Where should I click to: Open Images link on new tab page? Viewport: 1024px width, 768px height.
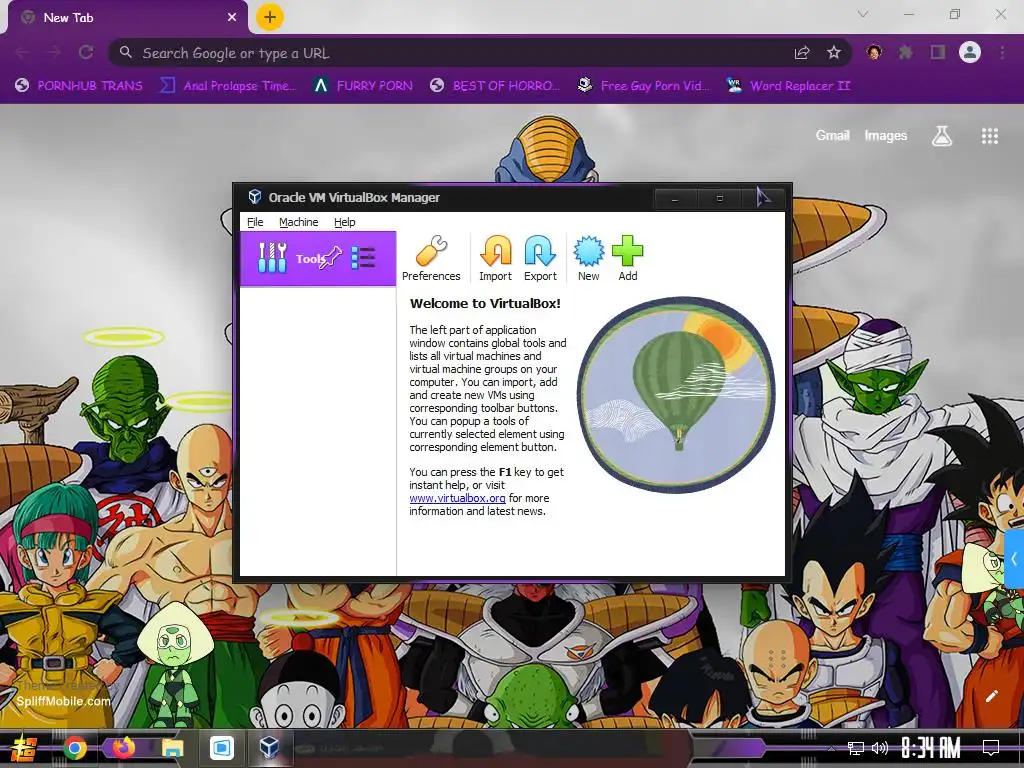tap(886, 135)
